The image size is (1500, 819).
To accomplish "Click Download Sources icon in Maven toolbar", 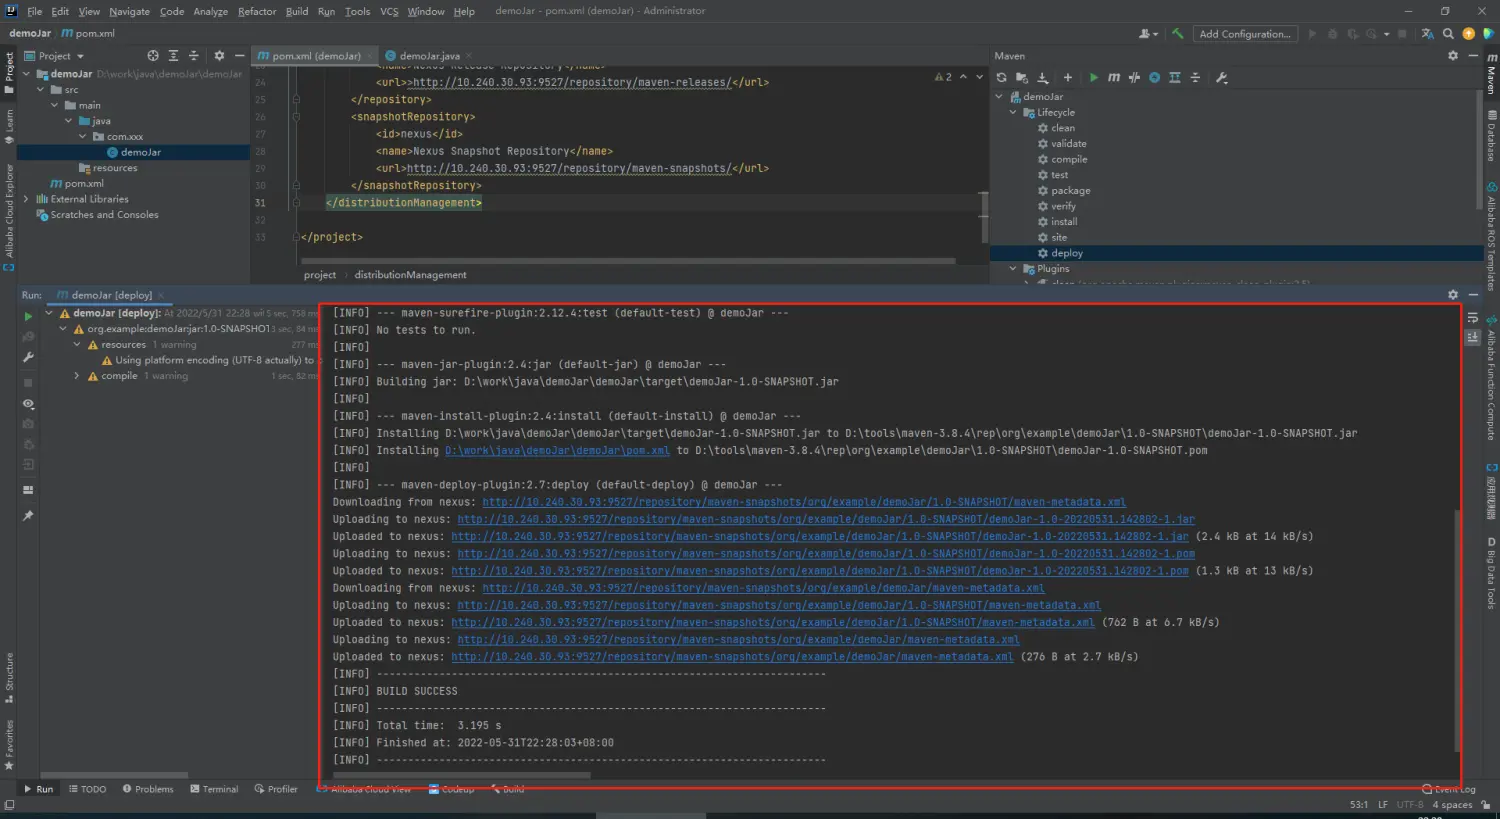I will point(1043,78).
